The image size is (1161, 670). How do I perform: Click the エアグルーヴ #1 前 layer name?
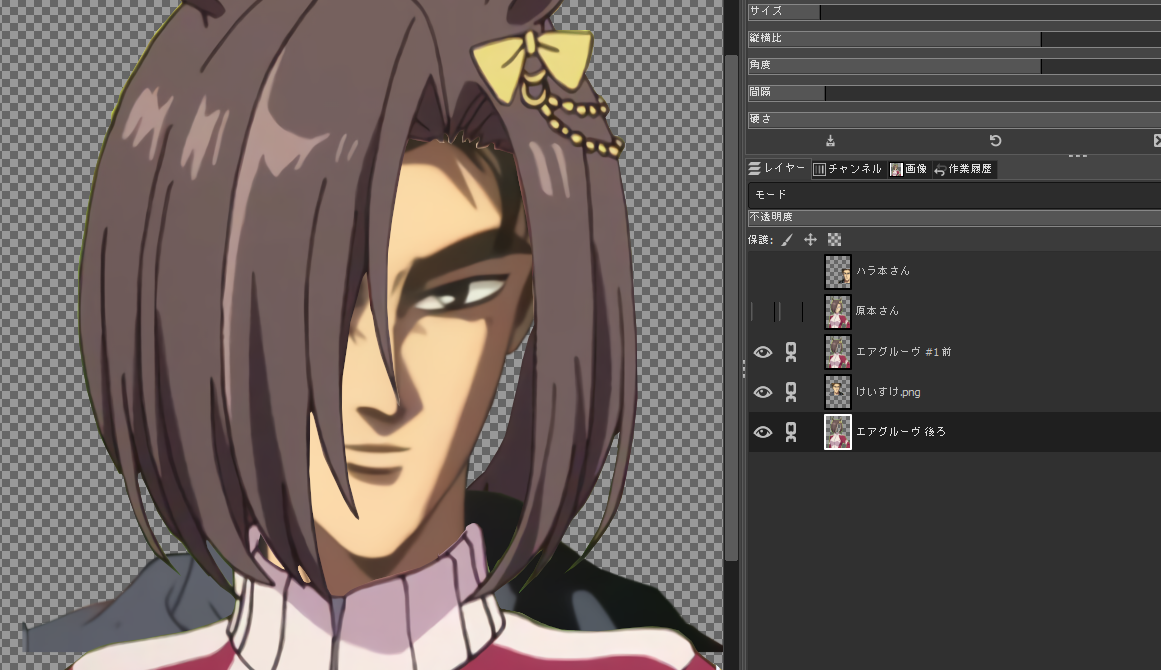click(x=904, y=352)
